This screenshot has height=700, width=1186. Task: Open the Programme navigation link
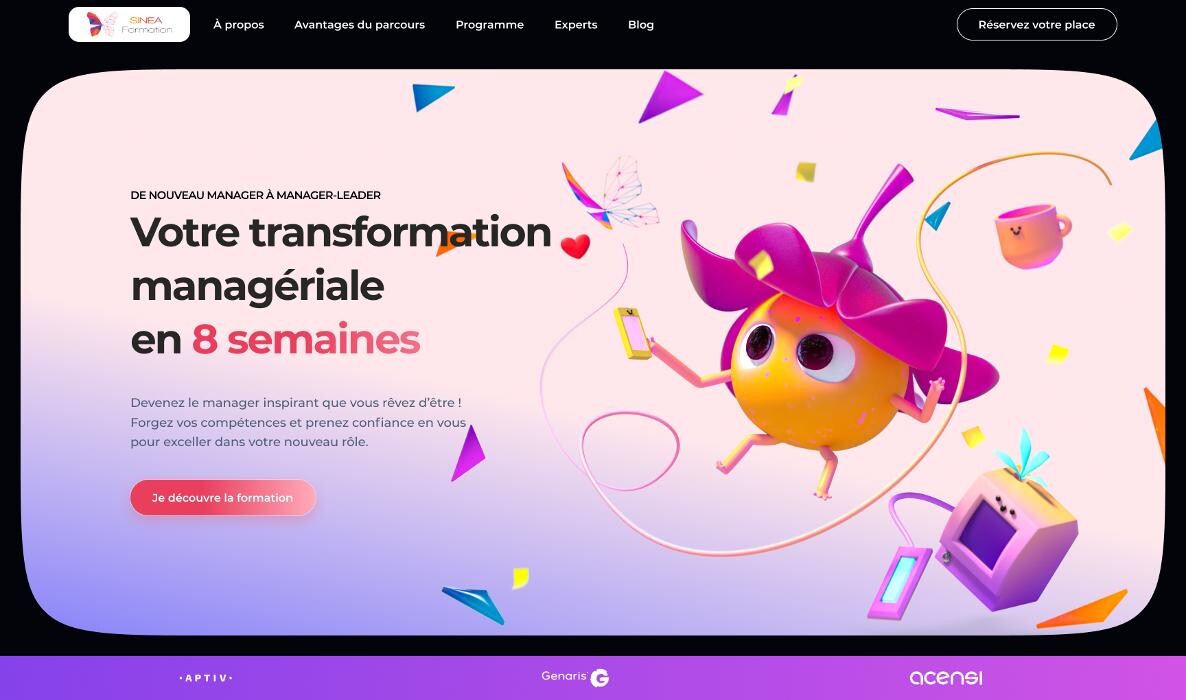click(489, 25)
